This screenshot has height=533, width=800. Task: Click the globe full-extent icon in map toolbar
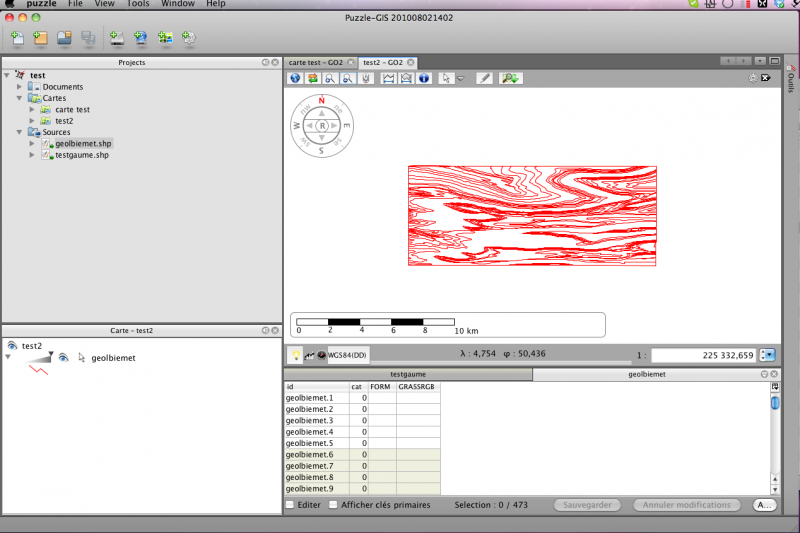(295, 78)
